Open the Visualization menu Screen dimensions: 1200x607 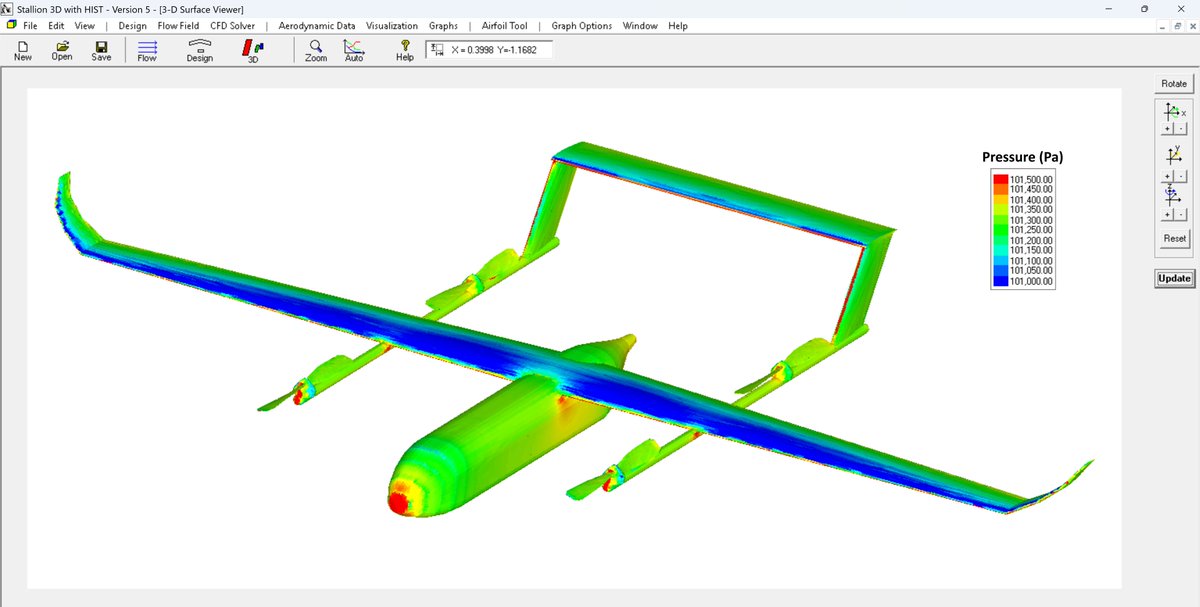click(x=392, y=25)
